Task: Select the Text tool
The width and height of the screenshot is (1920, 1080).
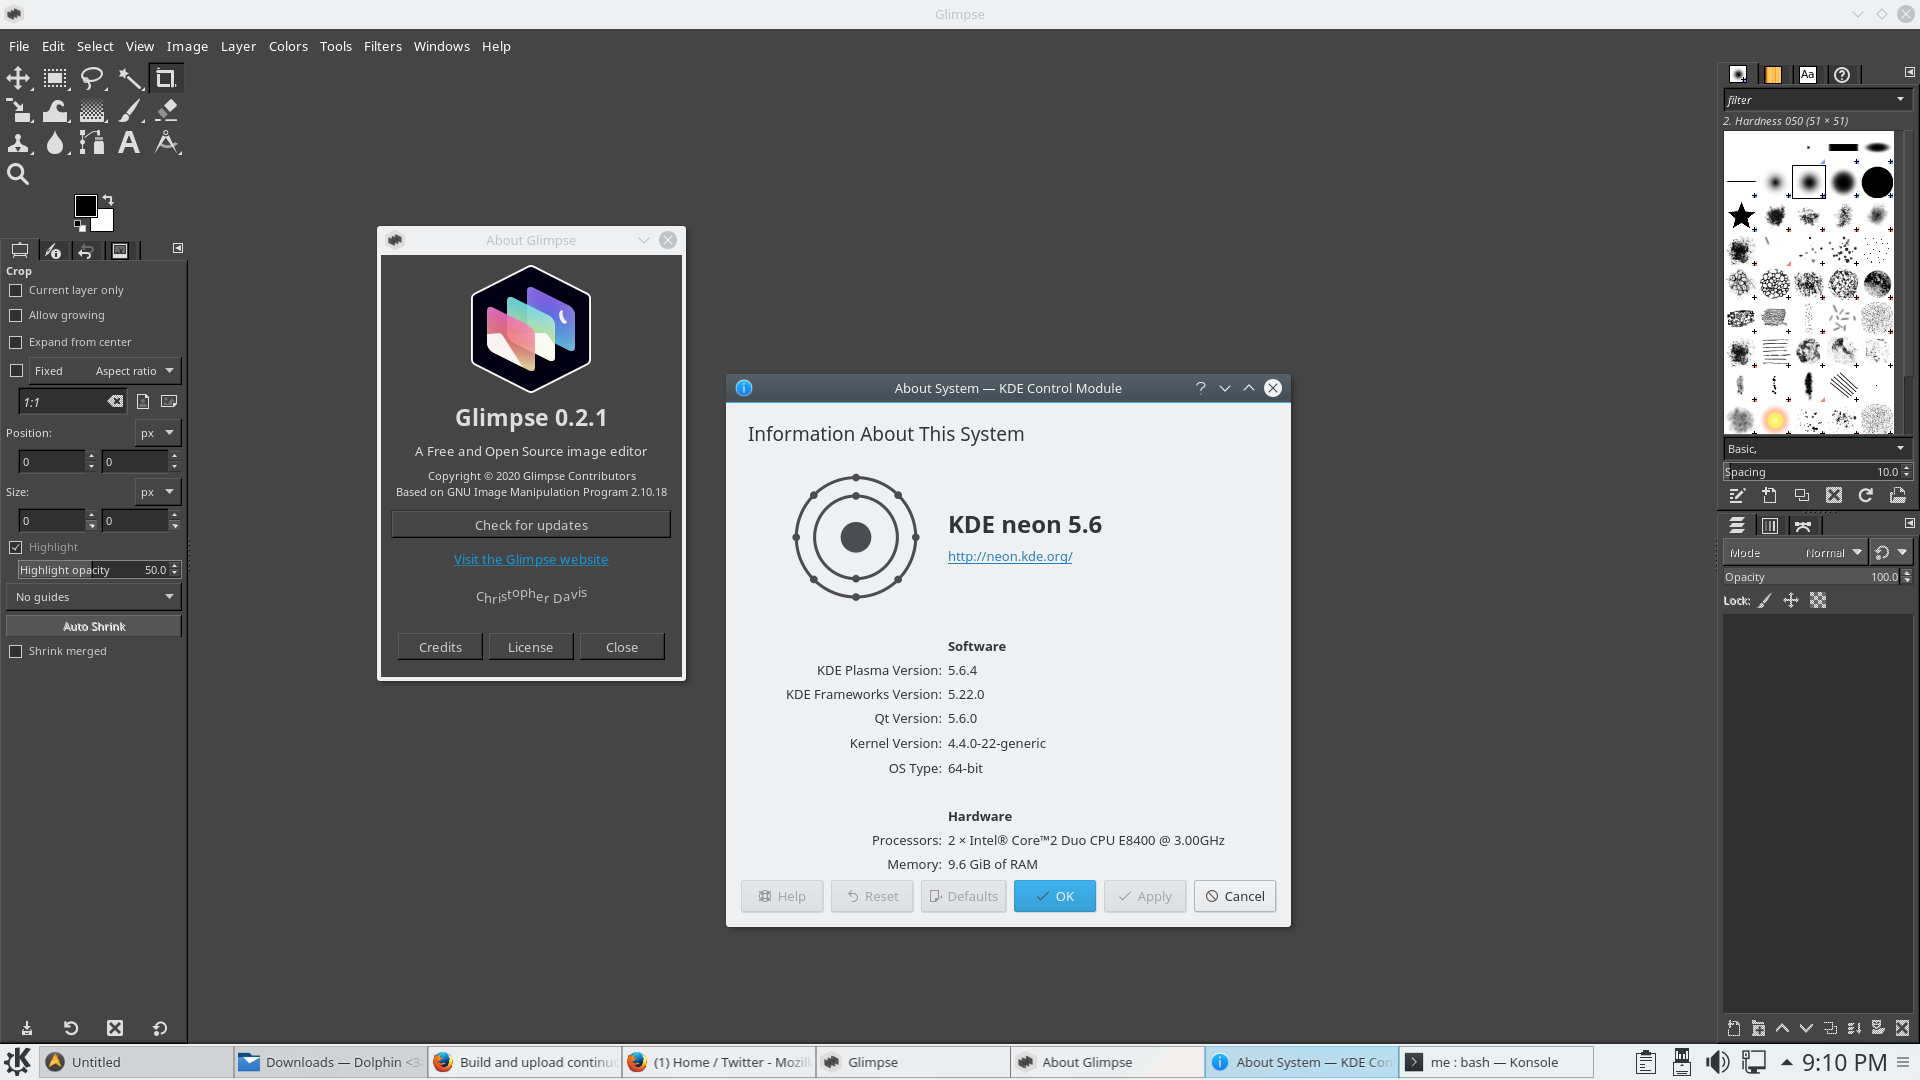Action: pyautogui.click(x=129, y=142)
